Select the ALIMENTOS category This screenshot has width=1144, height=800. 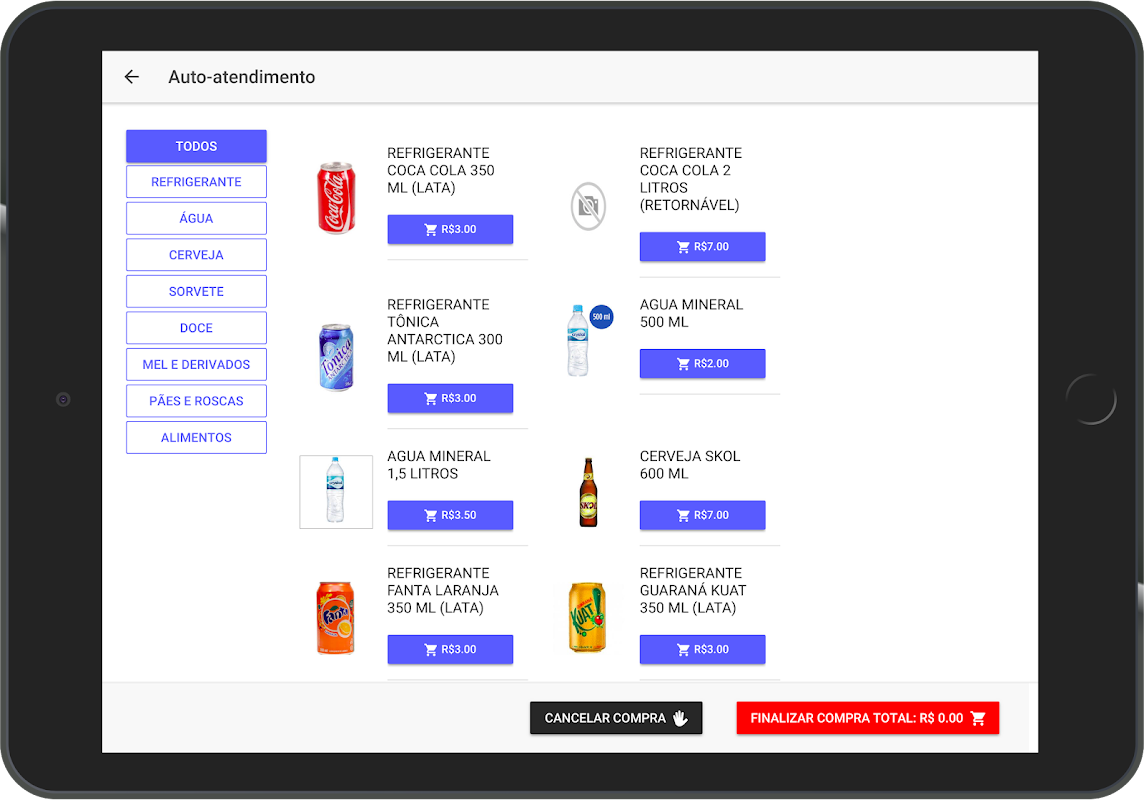point(196,437)
